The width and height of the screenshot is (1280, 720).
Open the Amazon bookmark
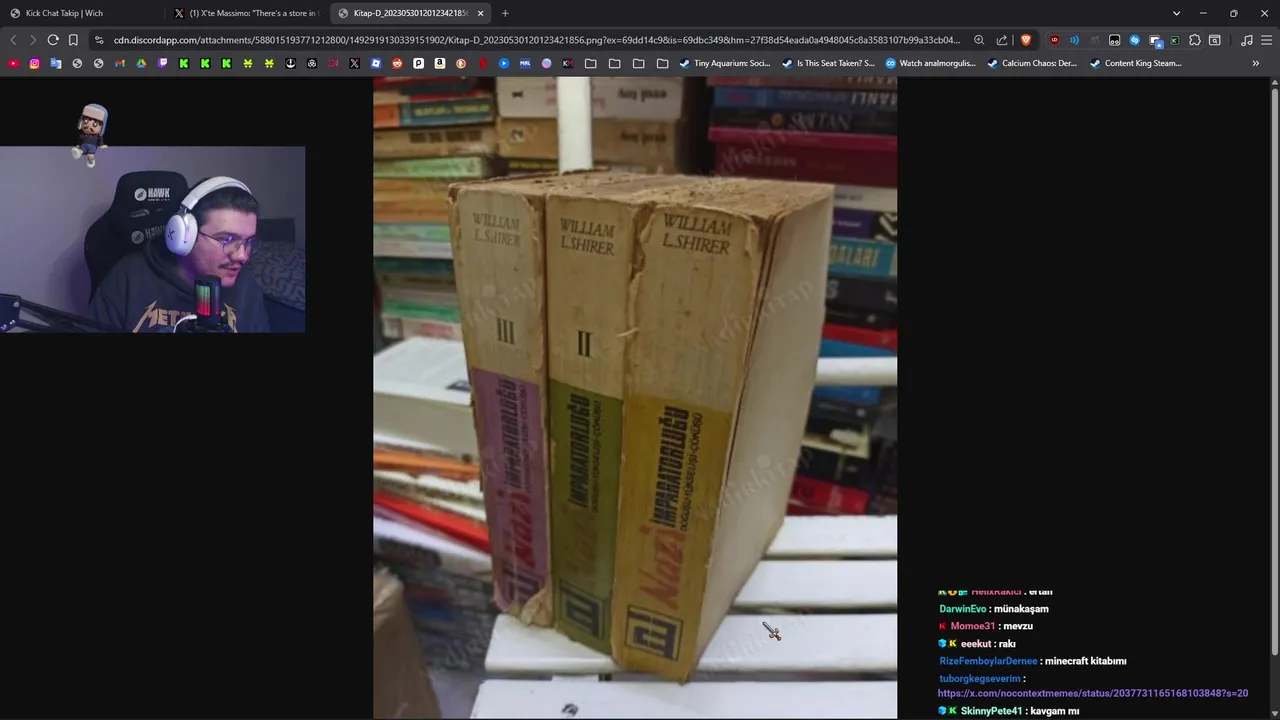click(439, 63)
